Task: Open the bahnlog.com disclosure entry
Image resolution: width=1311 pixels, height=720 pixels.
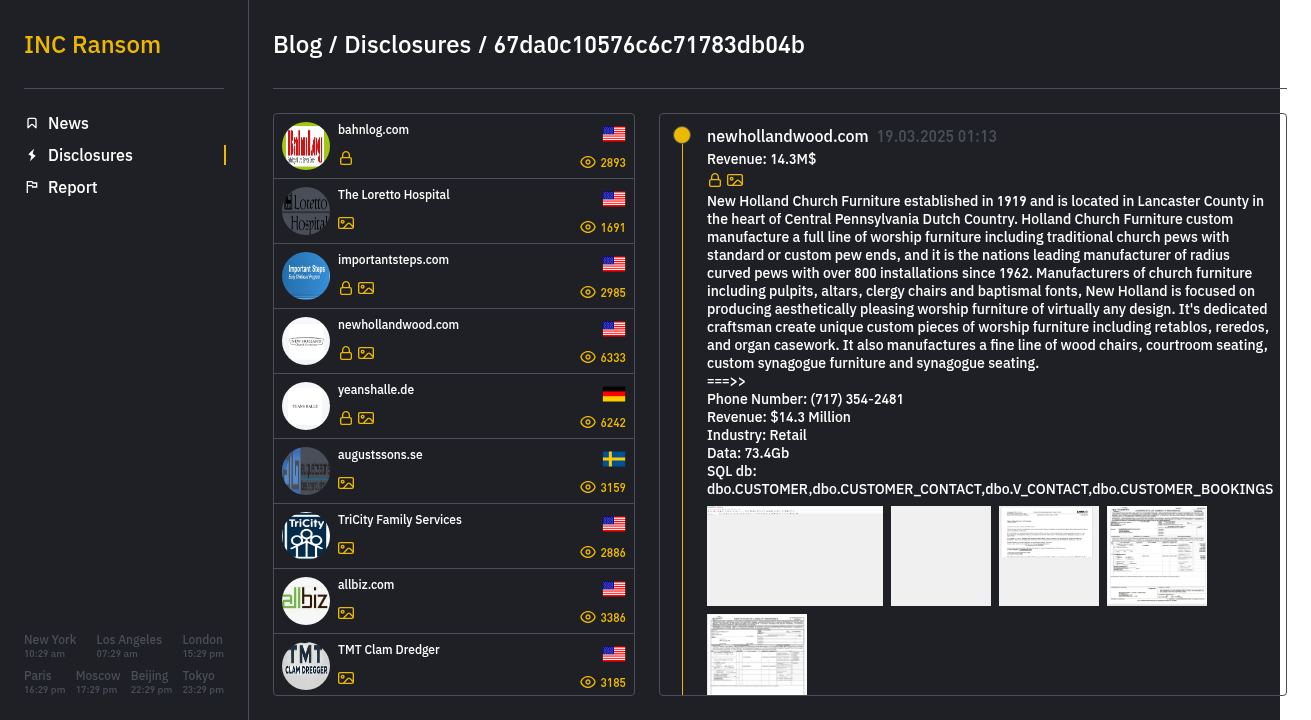Action: pos(454,146)
